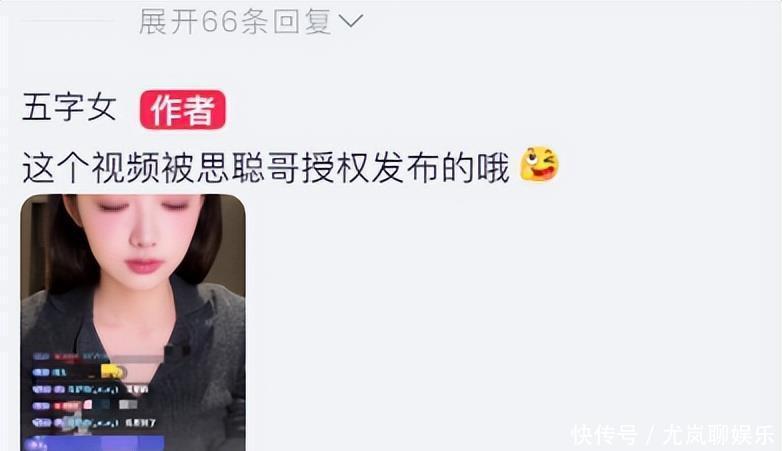Tap the yellow emoji in livestream chat

click(x=114, y=372)
